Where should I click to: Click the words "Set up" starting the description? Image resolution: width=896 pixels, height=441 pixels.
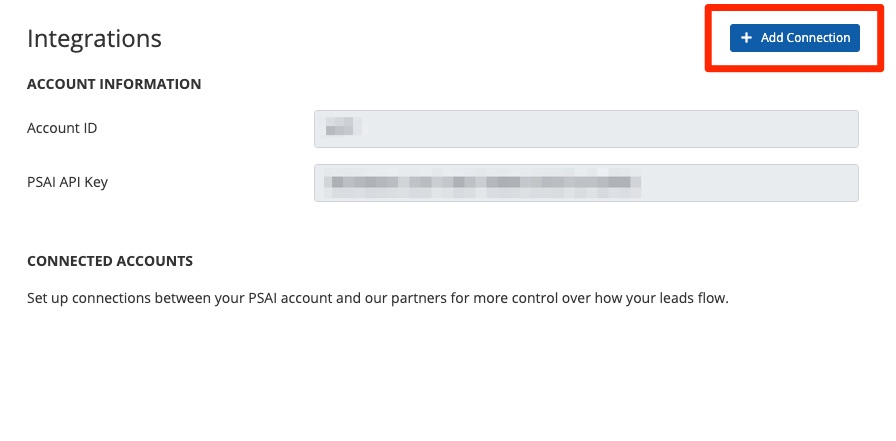48,298
